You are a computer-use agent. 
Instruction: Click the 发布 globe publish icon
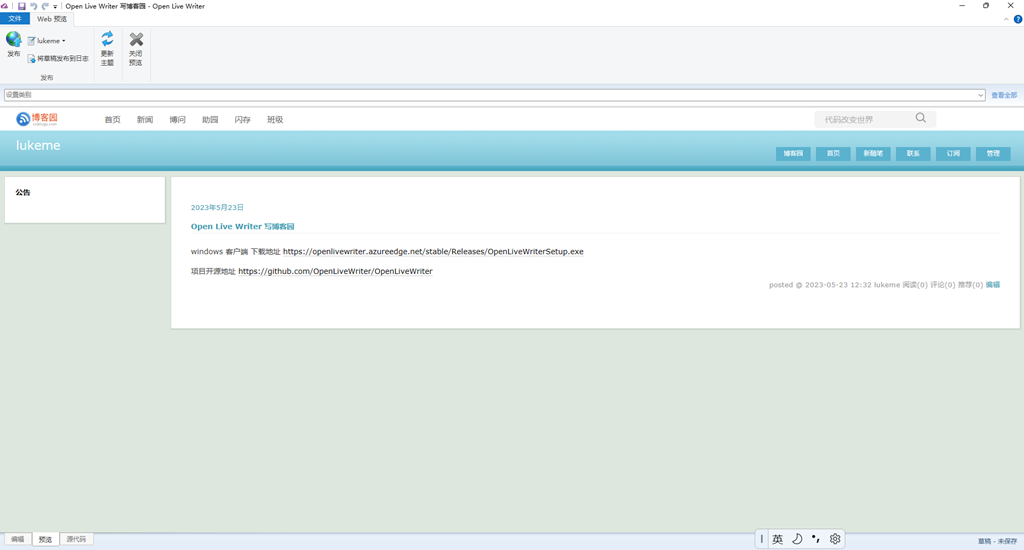tap(13, 39)
